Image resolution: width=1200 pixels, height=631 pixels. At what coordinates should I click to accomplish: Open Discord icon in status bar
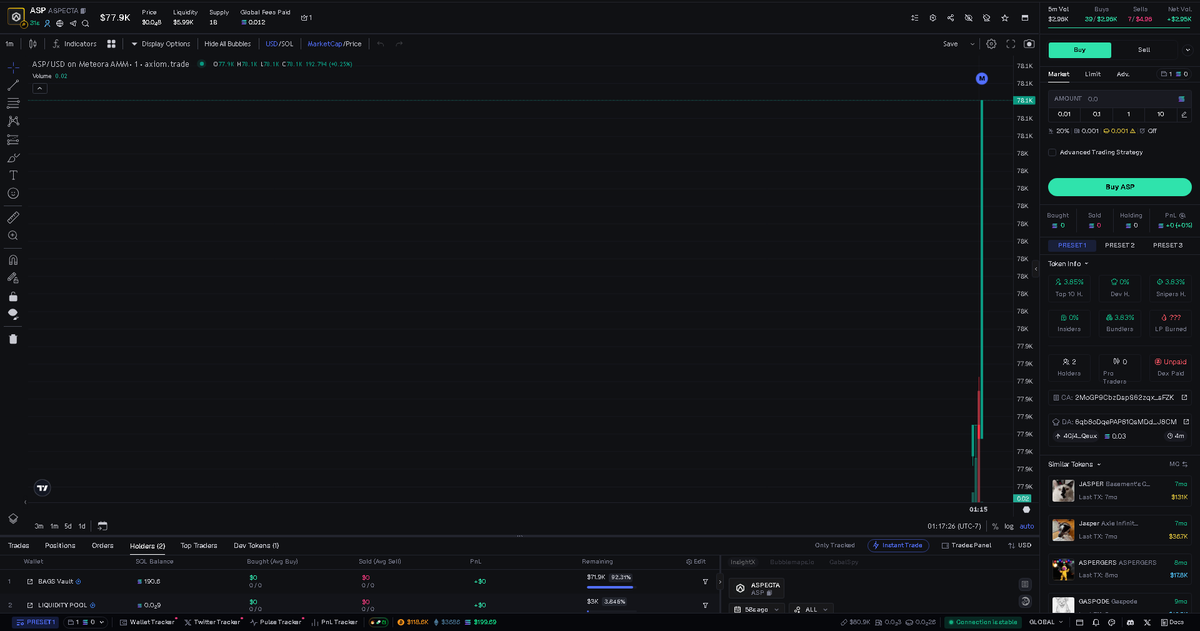pos(1128,622)
